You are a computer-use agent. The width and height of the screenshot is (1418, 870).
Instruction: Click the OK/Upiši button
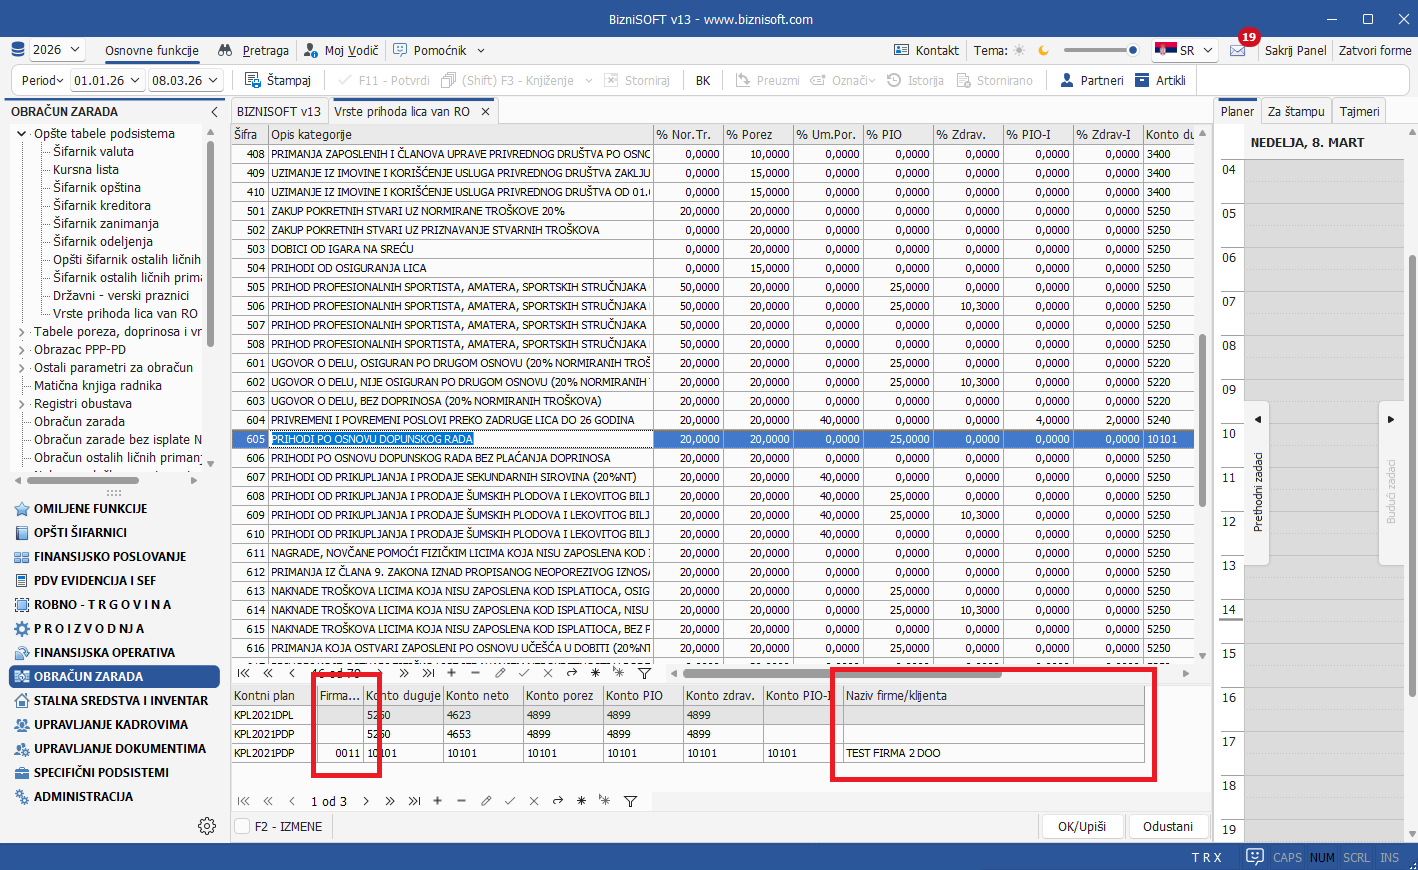[1081, 827]
